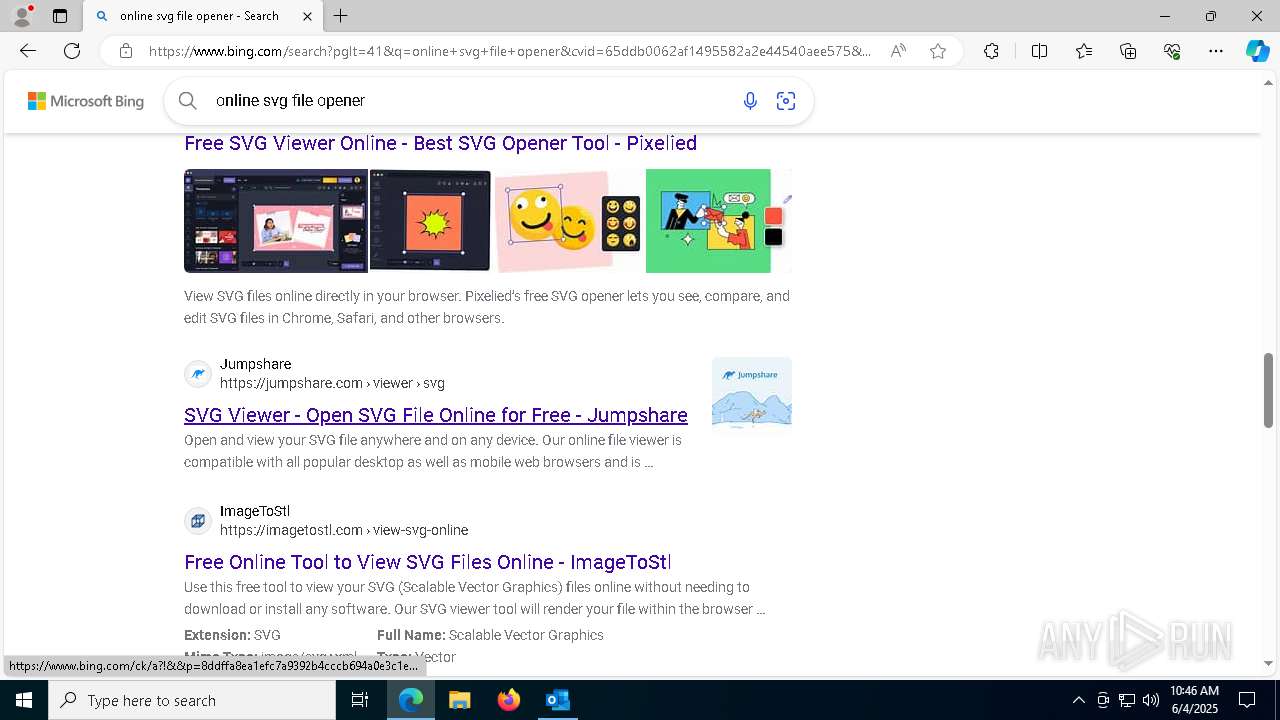Open the Favorites list icon
This screenshot has height=720, width=1280.
1084,51
